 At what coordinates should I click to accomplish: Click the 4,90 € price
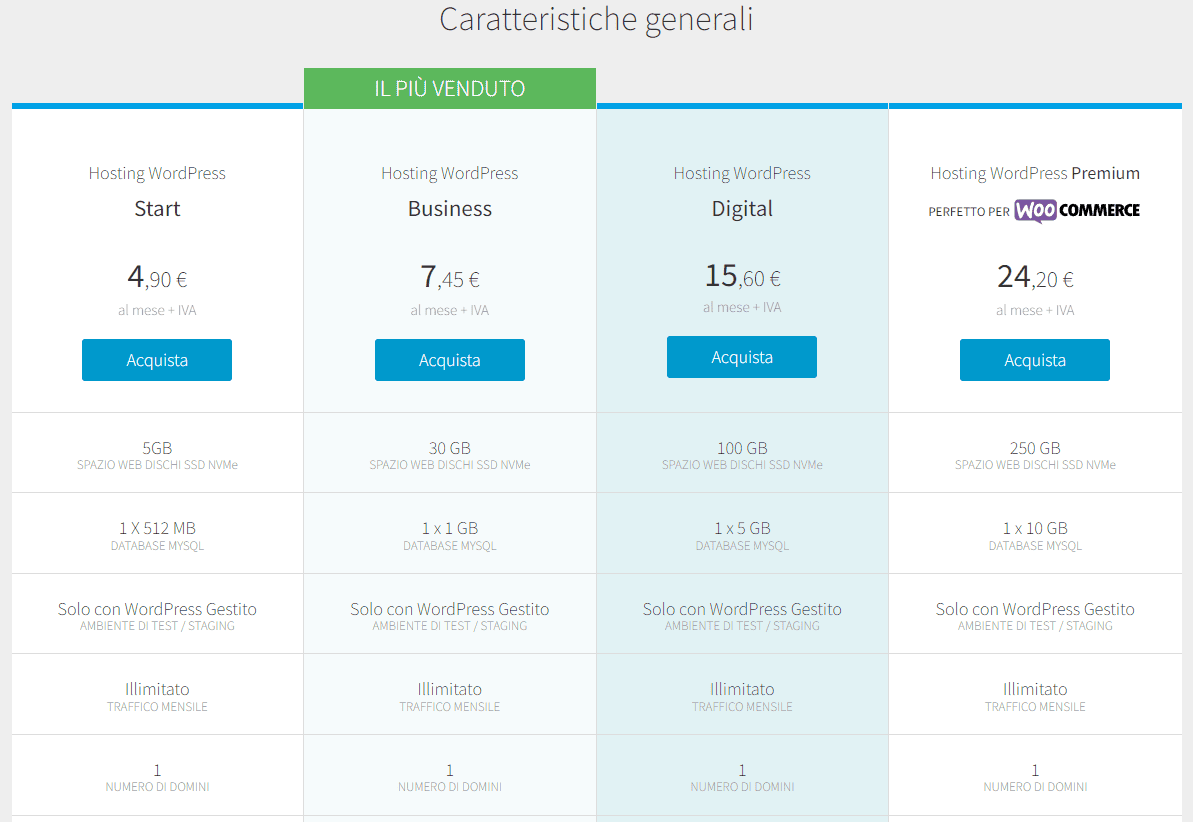coord(157,277)
